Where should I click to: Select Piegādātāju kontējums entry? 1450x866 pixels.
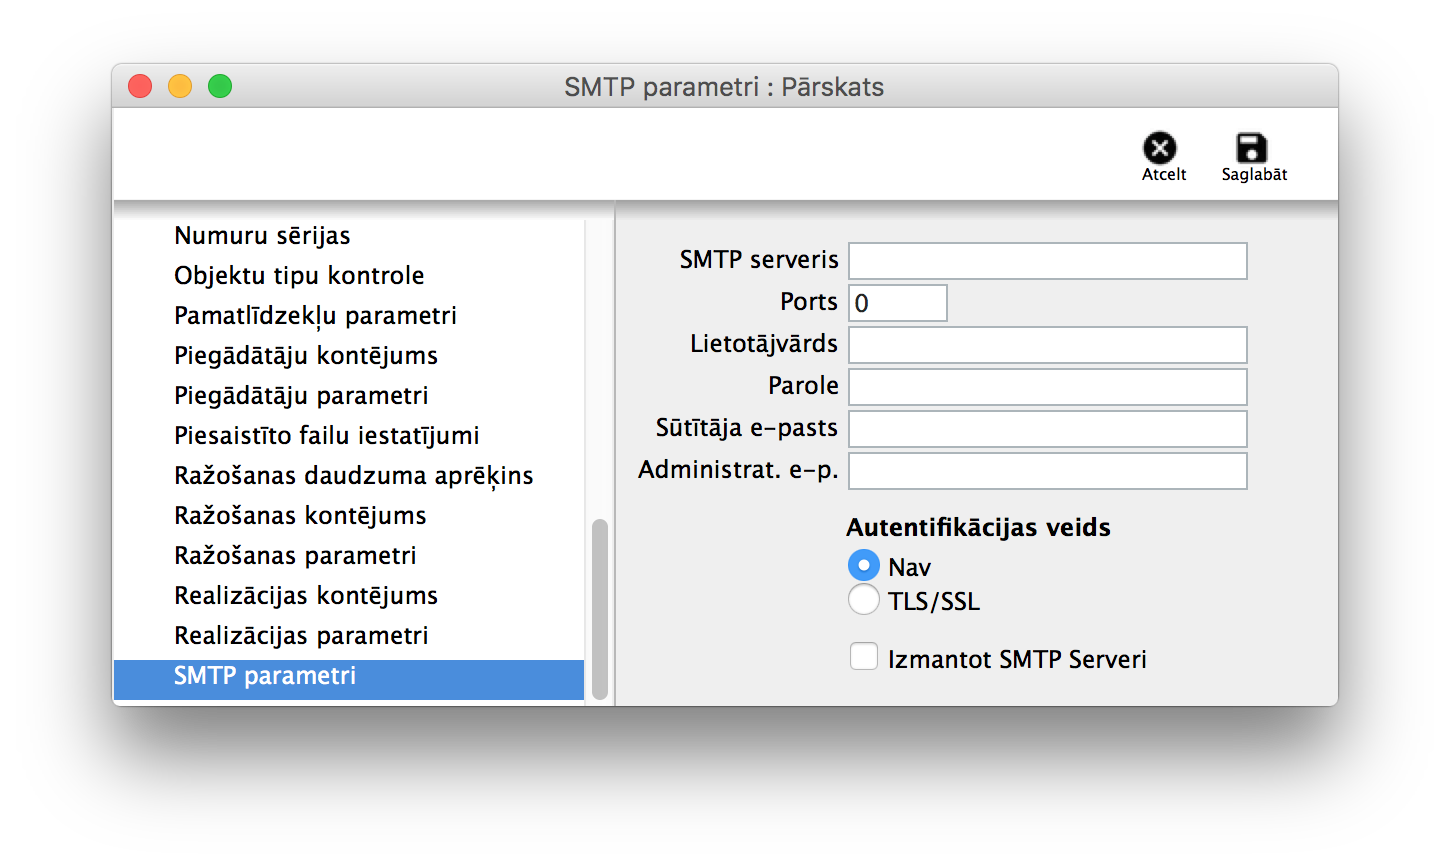306,356
